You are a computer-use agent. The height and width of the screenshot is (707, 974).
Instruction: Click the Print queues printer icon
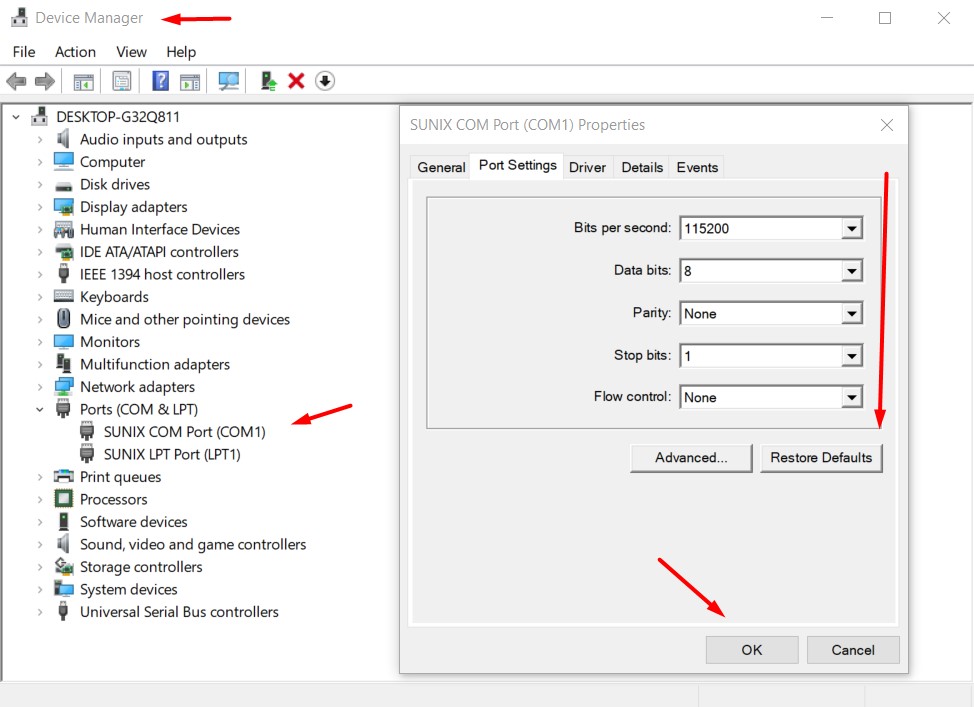pos(63,477)
